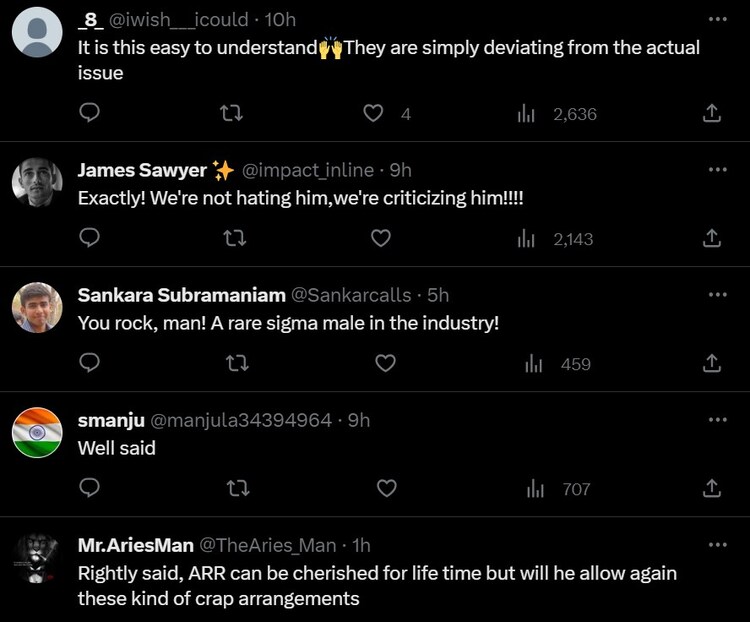This screenshot has width=750, height=622.
Task: Open view count 459 analytics
Action: [558, 364]
